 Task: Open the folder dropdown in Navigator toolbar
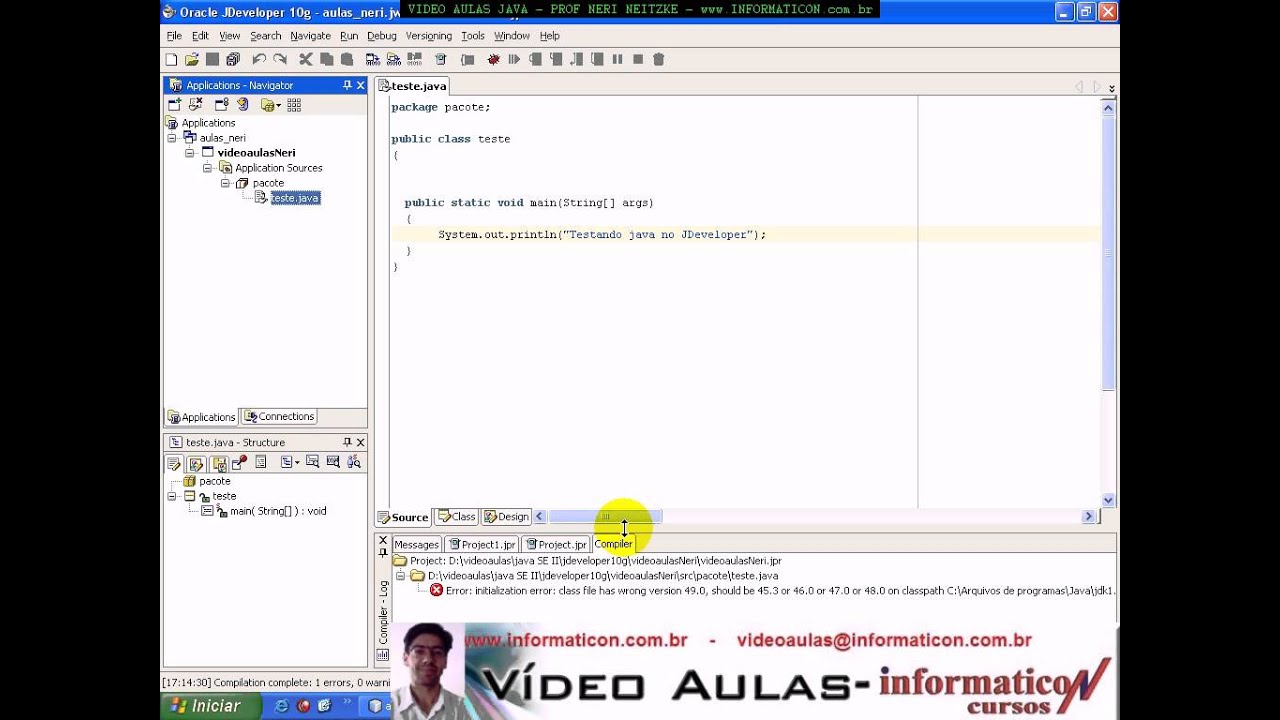(x=270, y=105)
